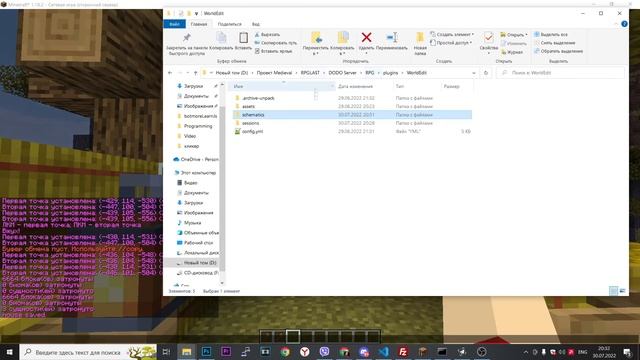The image size is (640, 360).
Task: Click the Поиск в WorldEdit search field
Action: [x=560, y=73]
